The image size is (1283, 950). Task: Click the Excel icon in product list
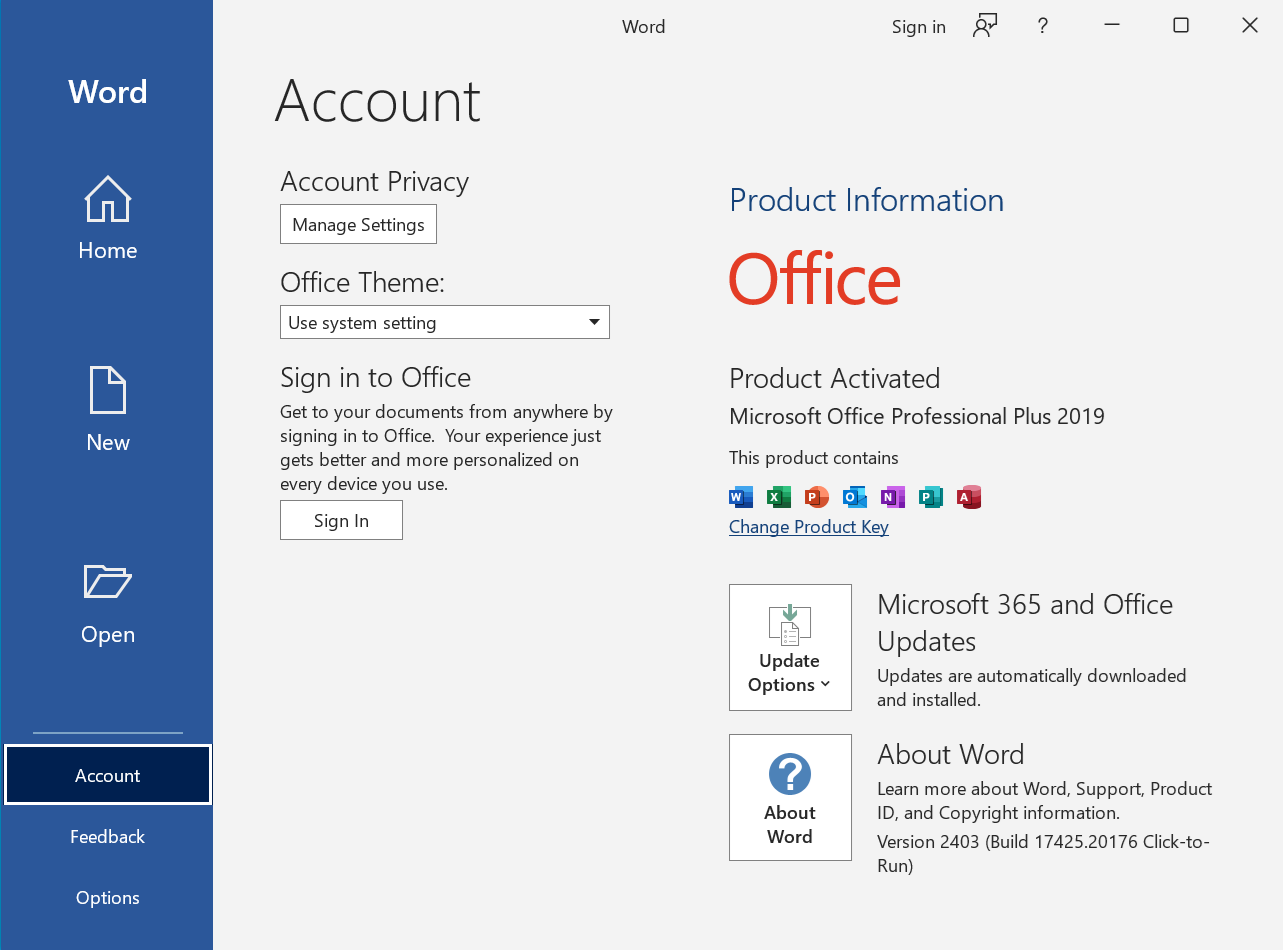point(779,497)
